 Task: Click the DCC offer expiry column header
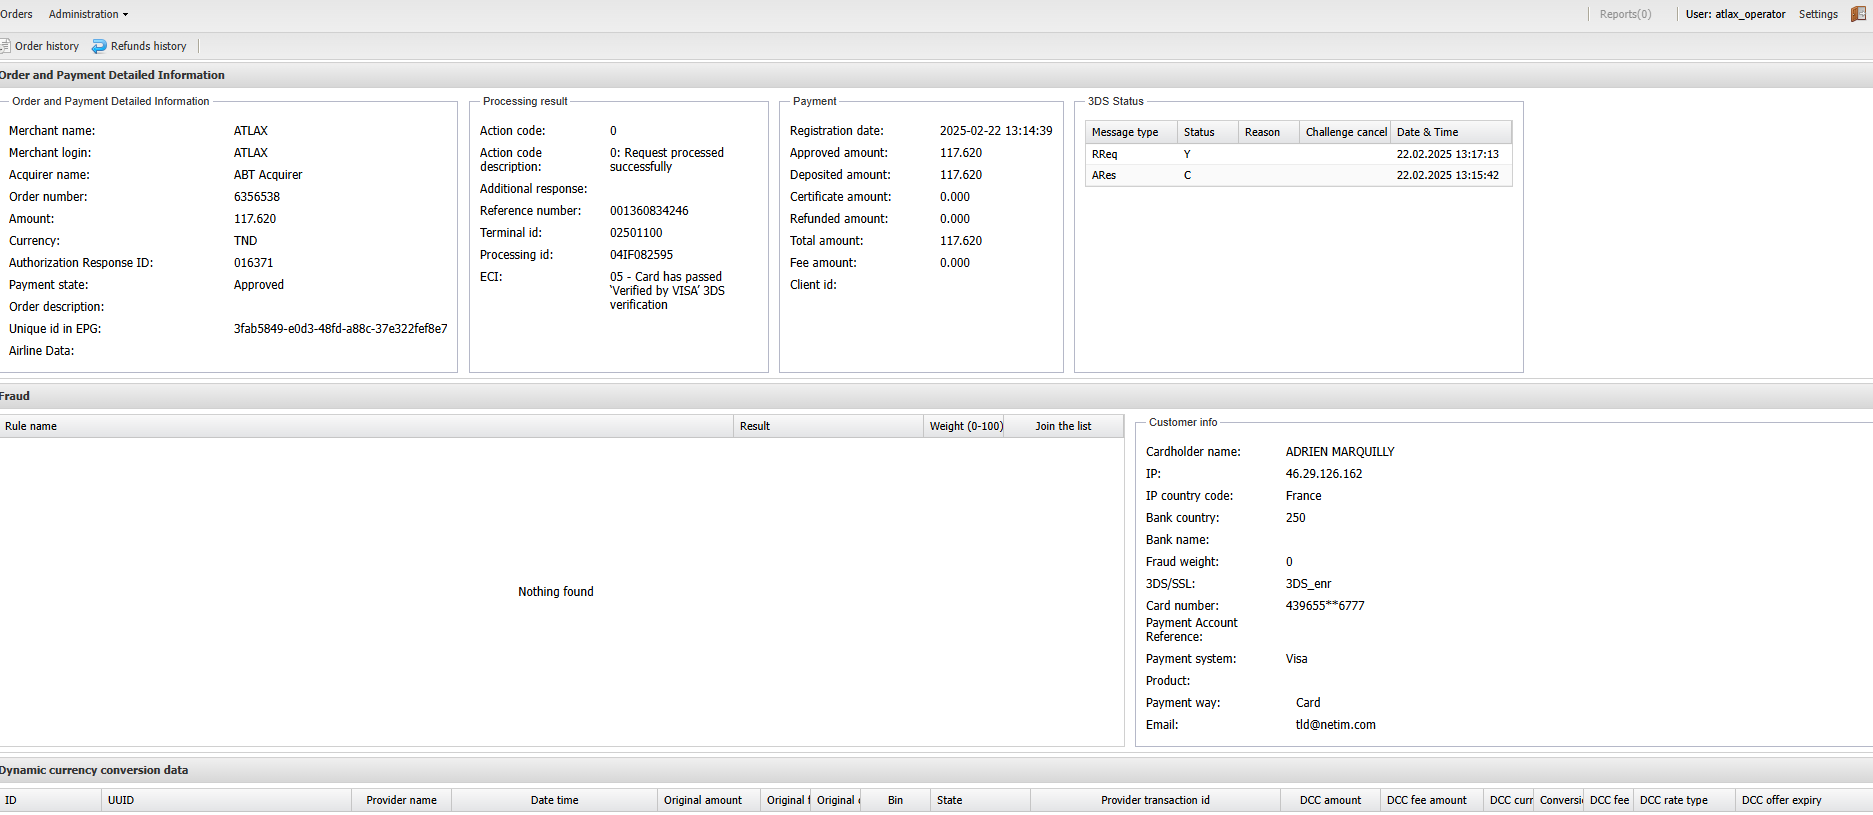point(1781,800)
